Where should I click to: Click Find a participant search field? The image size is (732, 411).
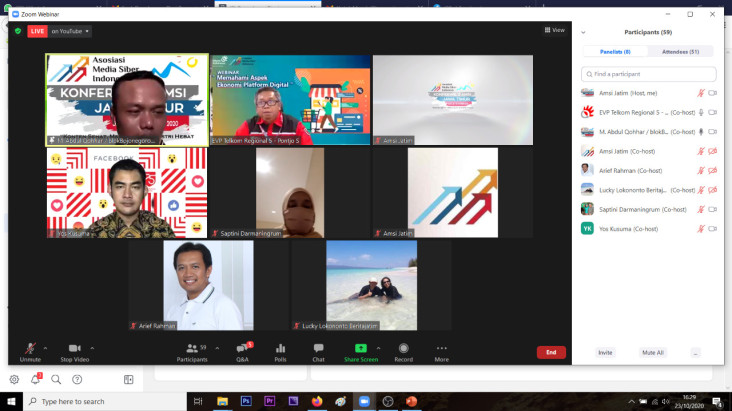[x=648, y=74]
